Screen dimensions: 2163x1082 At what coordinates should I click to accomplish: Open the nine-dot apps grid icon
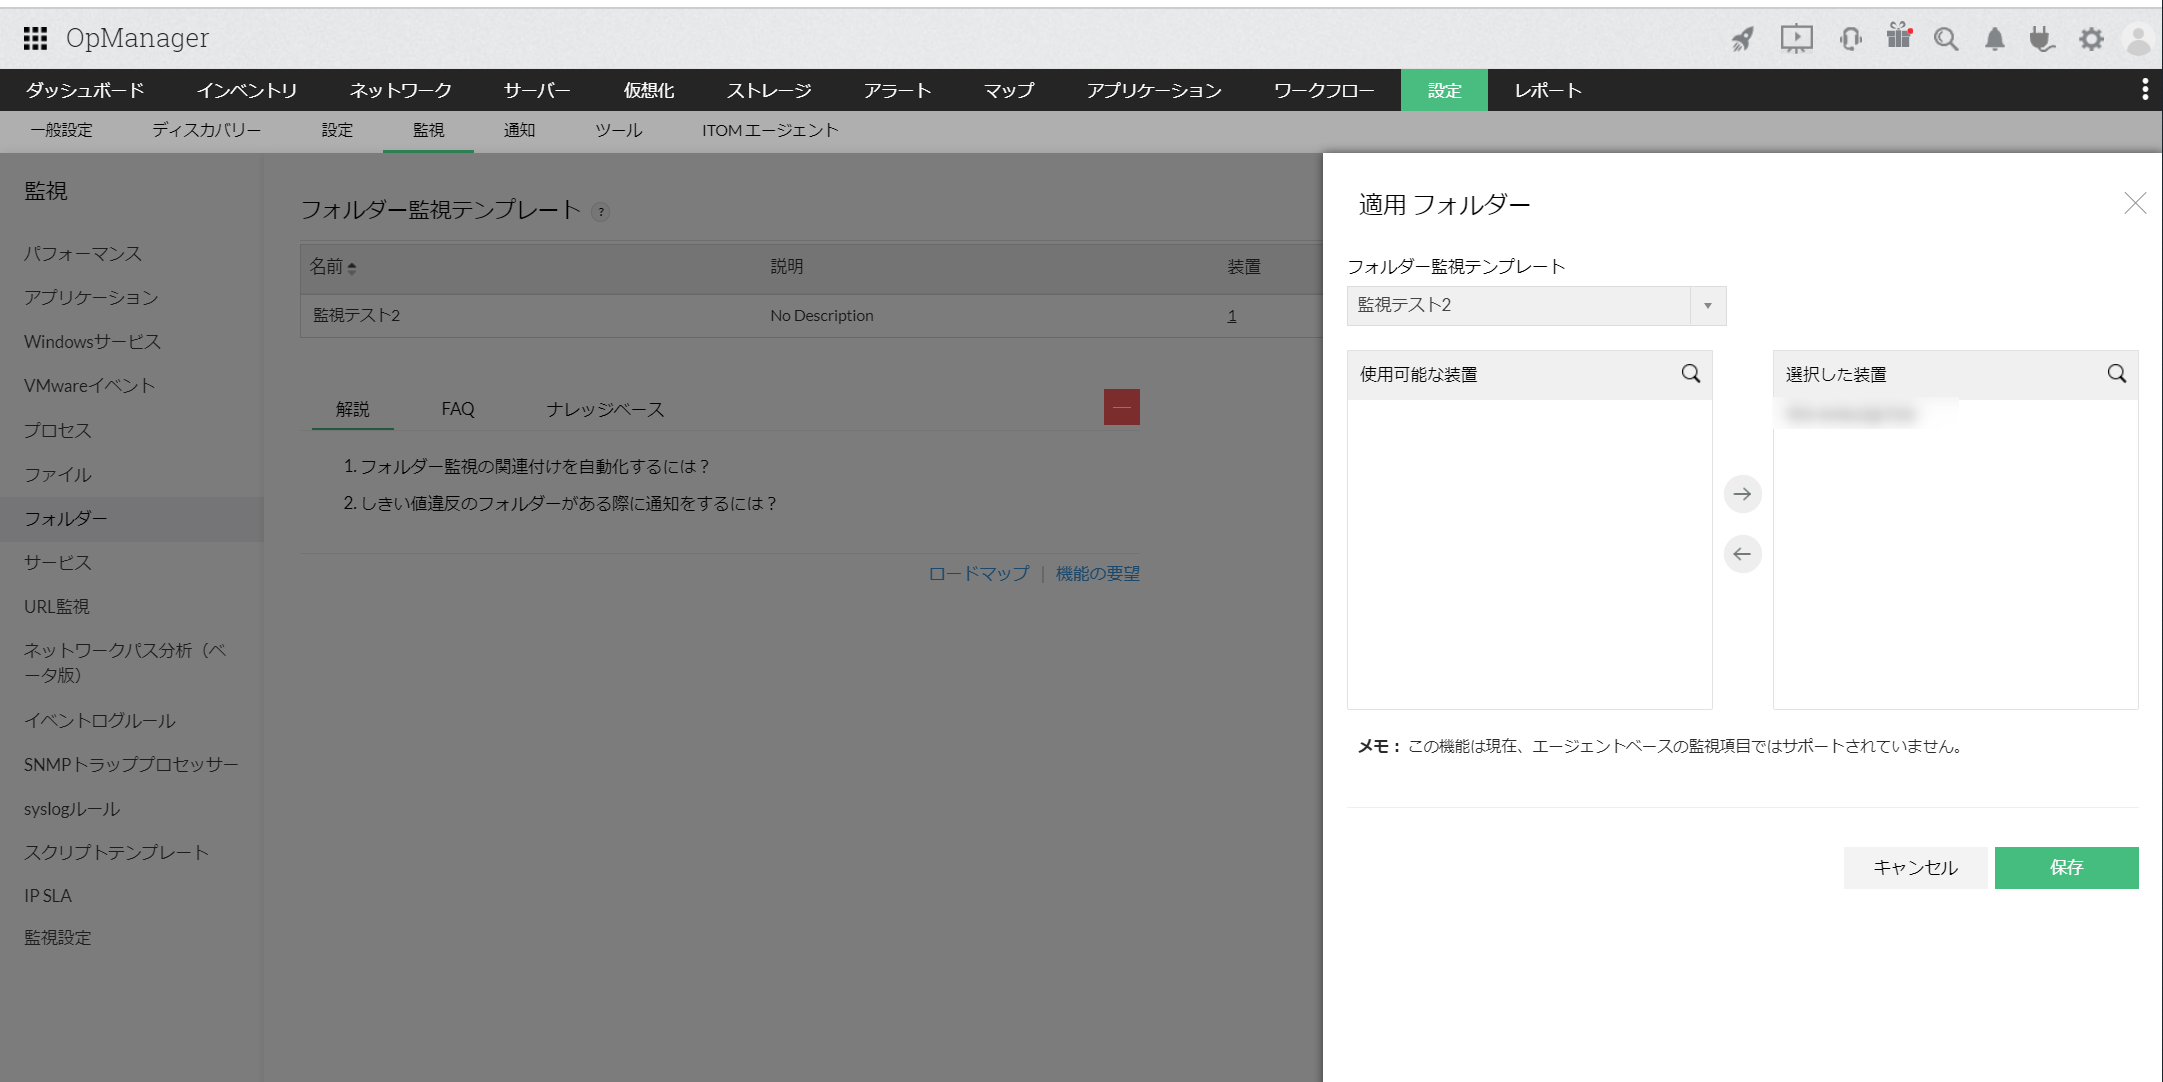click(35, 38)
